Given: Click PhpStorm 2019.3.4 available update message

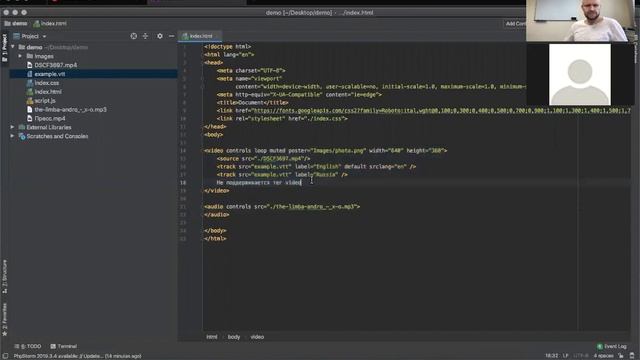Looking at the screenshot, I should click(x=78, y=356).
